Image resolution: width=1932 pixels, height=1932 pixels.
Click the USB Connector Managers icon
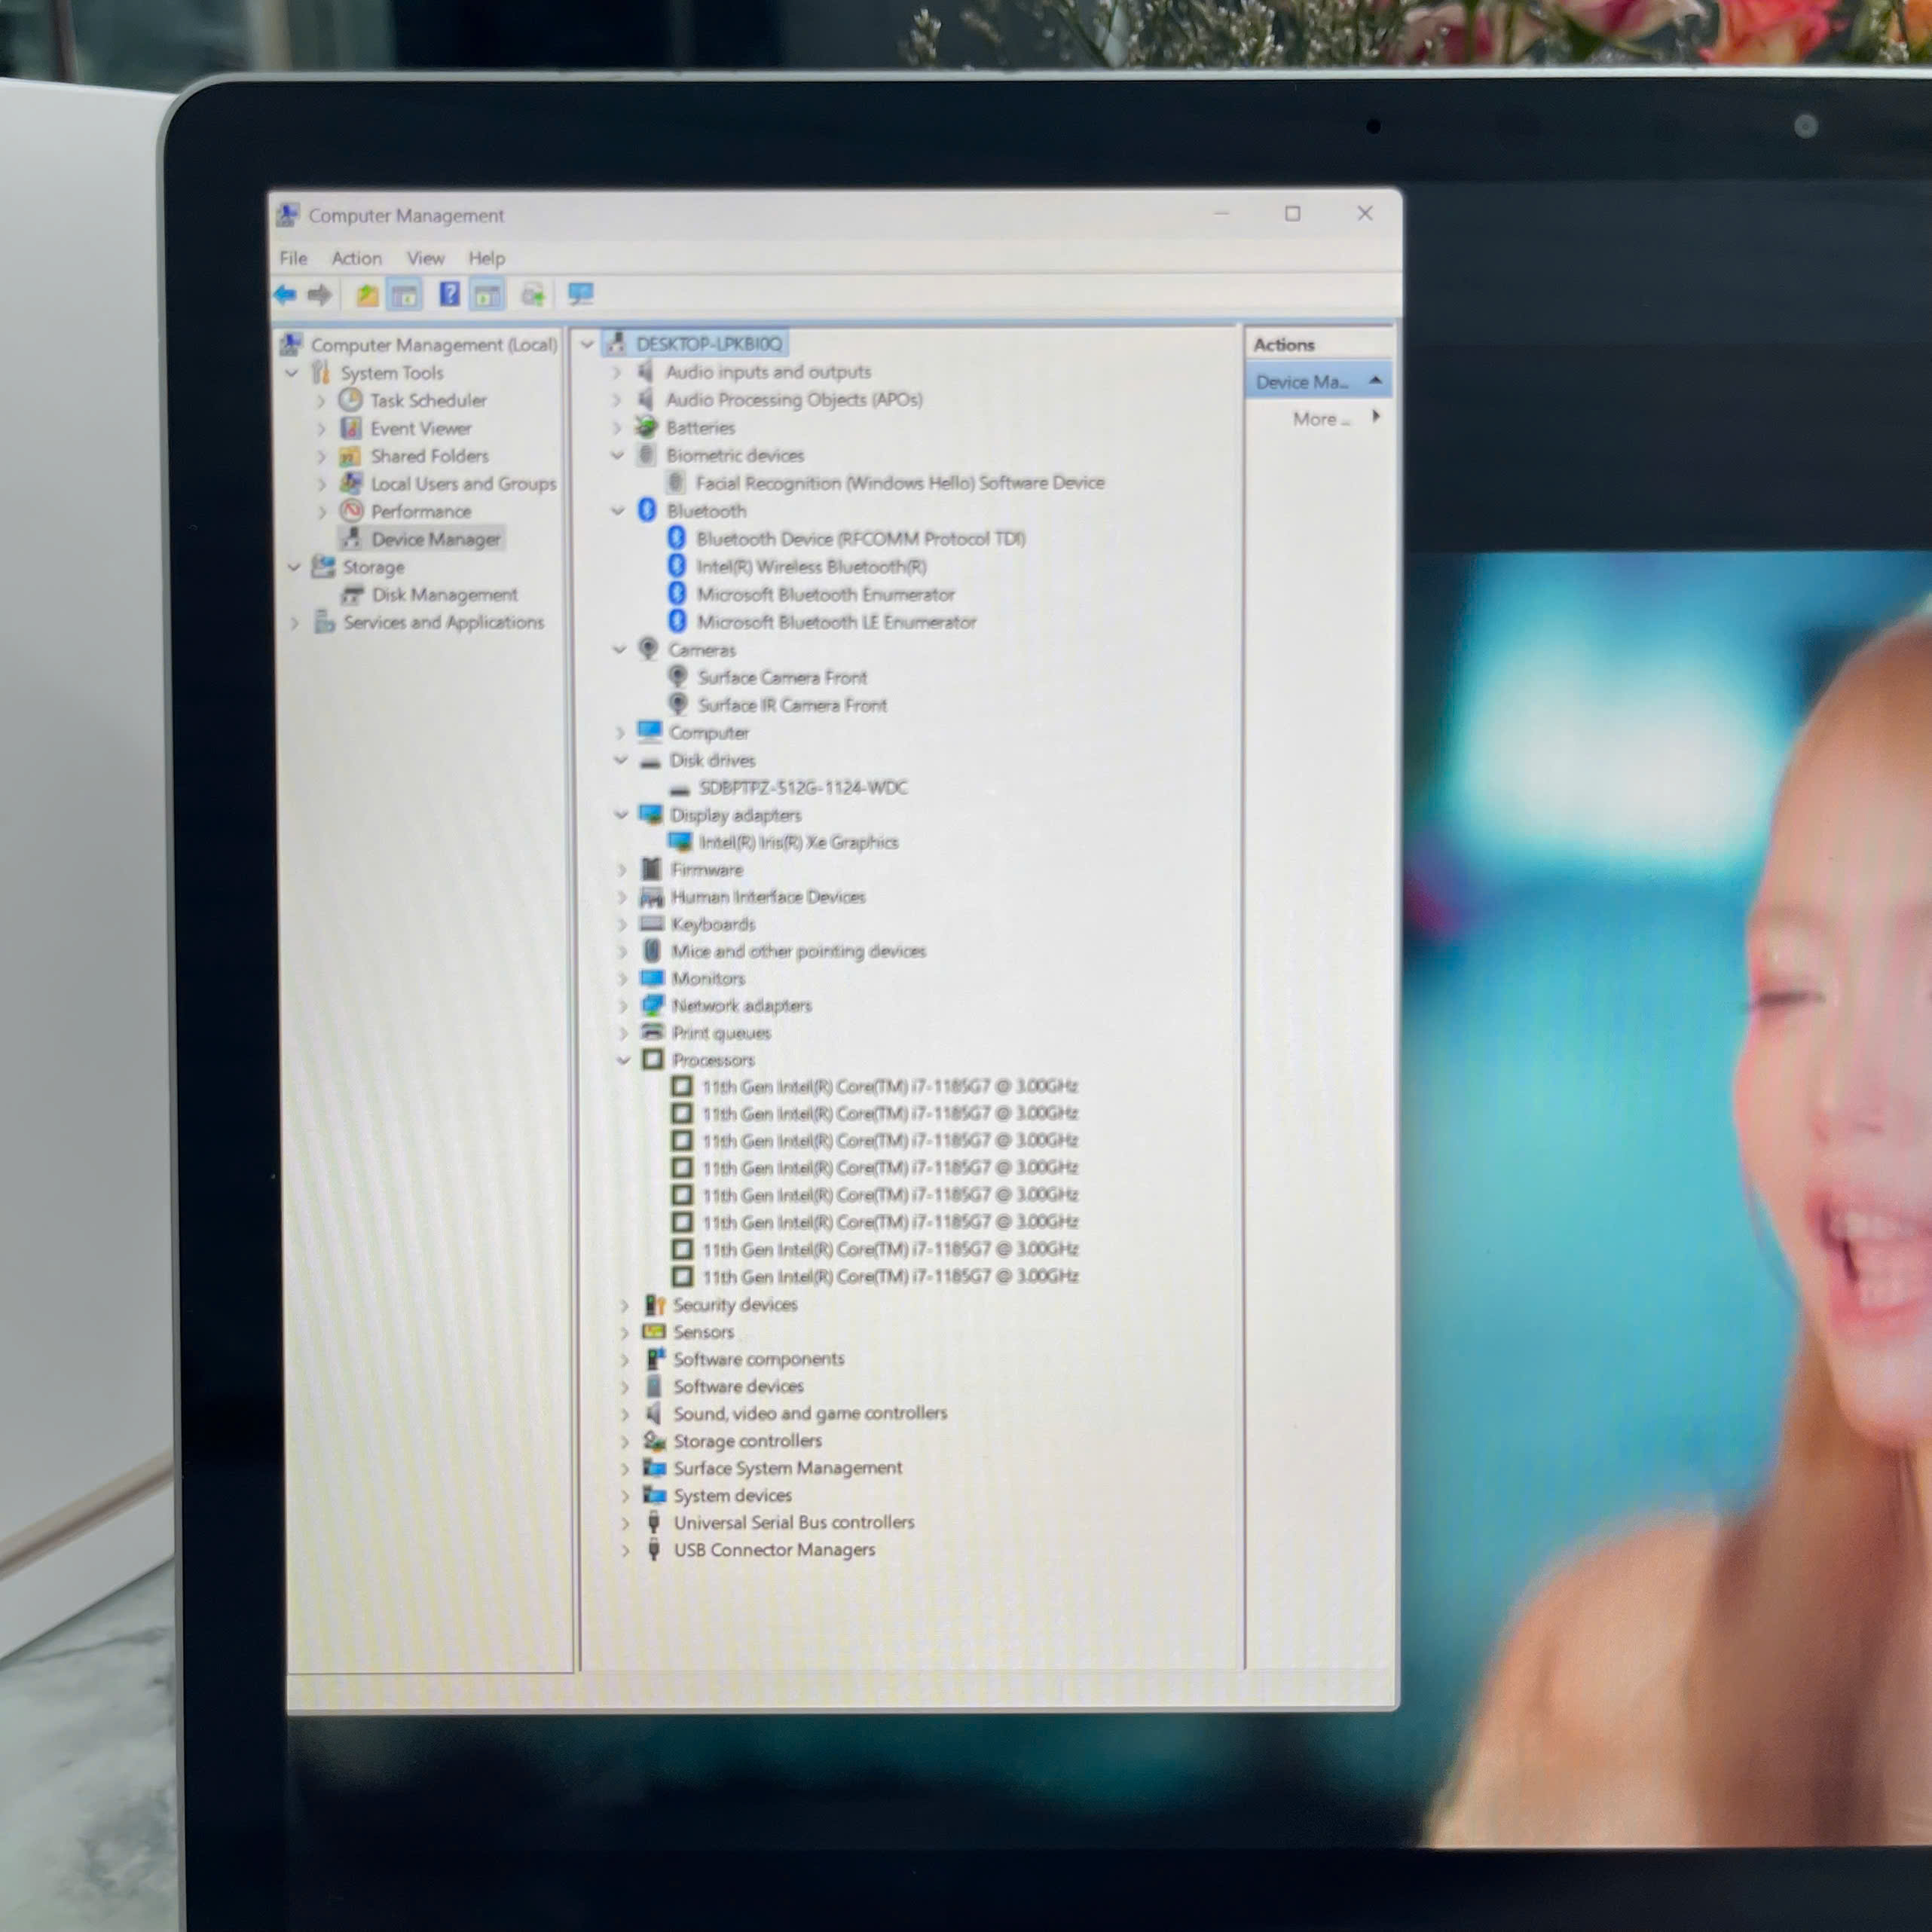point(654,1550)
